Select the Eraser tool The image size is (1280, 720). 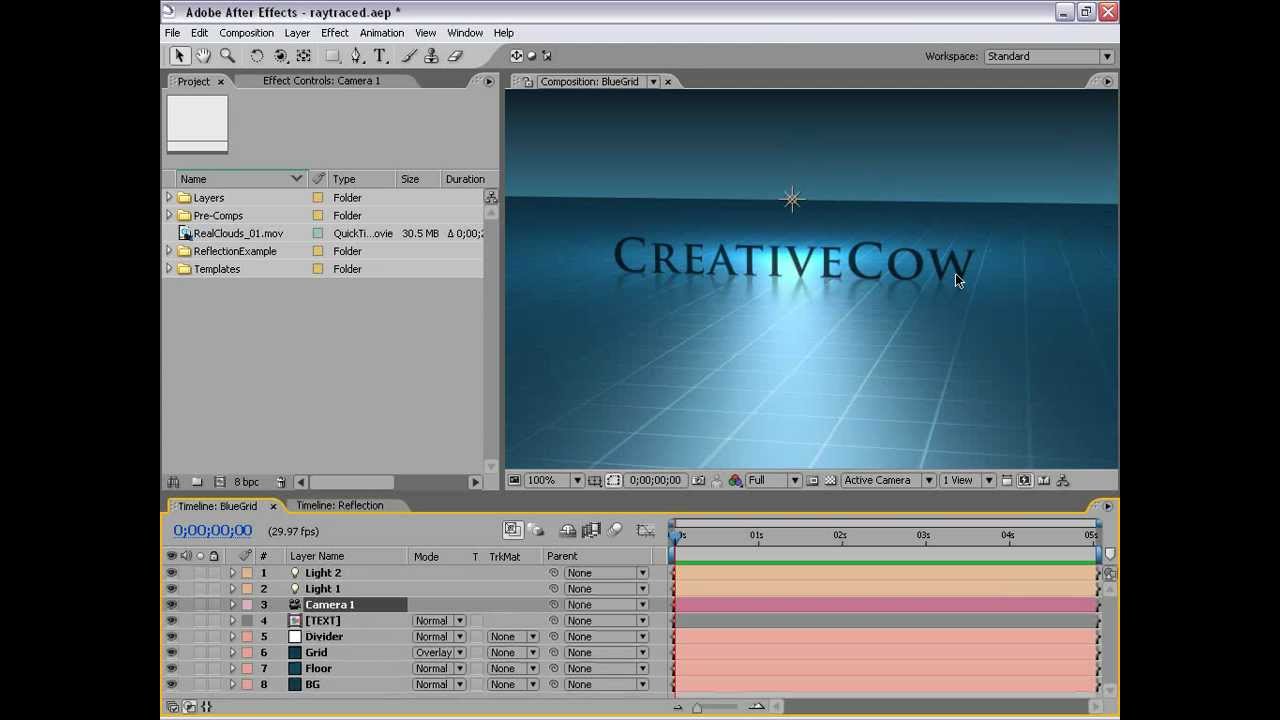tap(456, 56)
